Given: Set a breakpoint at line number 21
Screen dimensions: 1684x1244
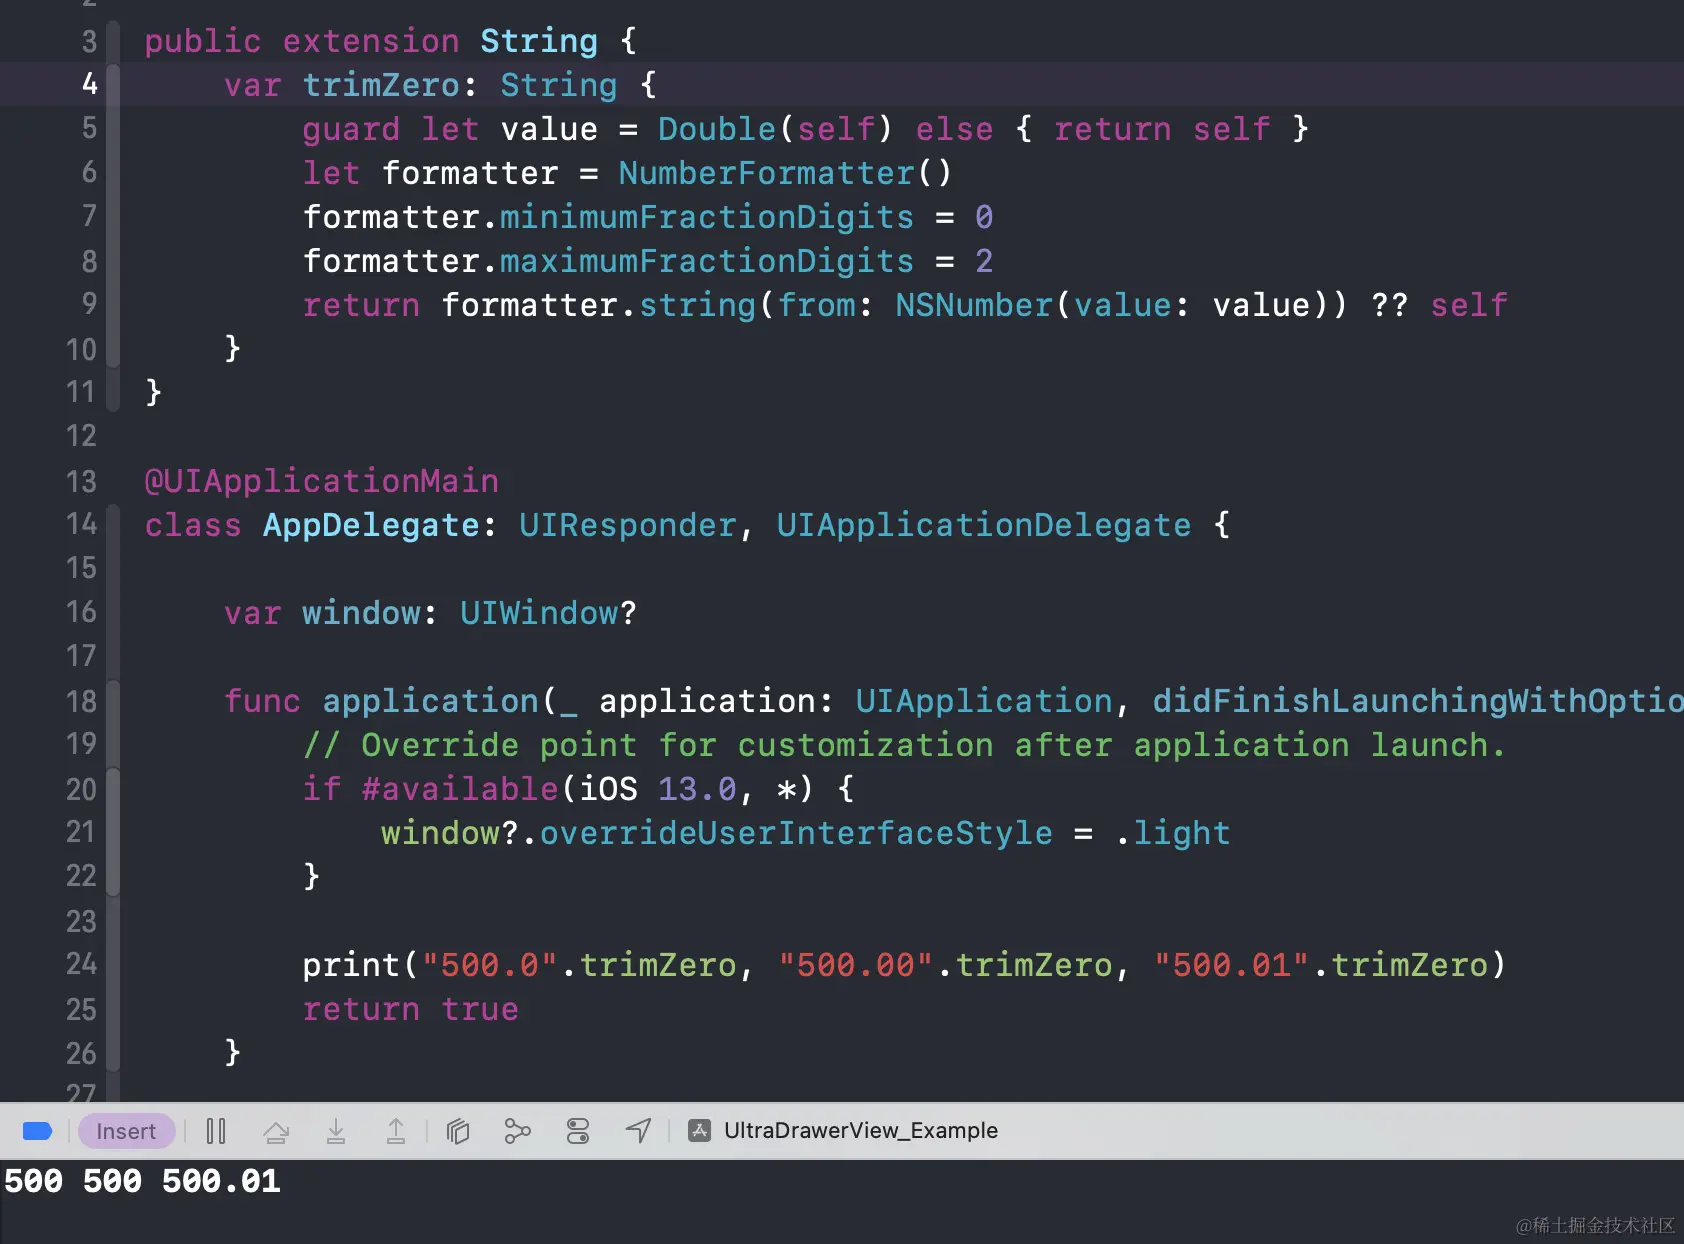Looking at the screenshot, I should (82, 832).
